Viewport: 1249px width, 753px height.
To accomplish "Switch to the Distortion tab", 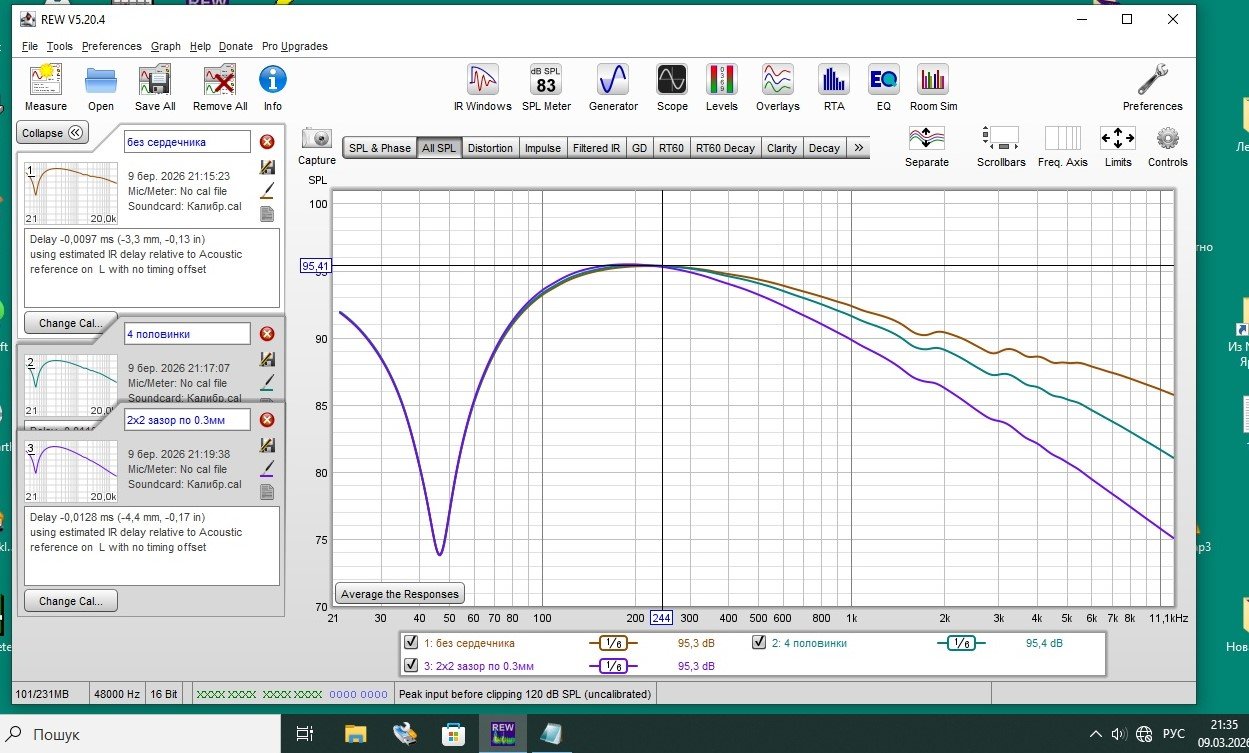I will coord(490,148).
